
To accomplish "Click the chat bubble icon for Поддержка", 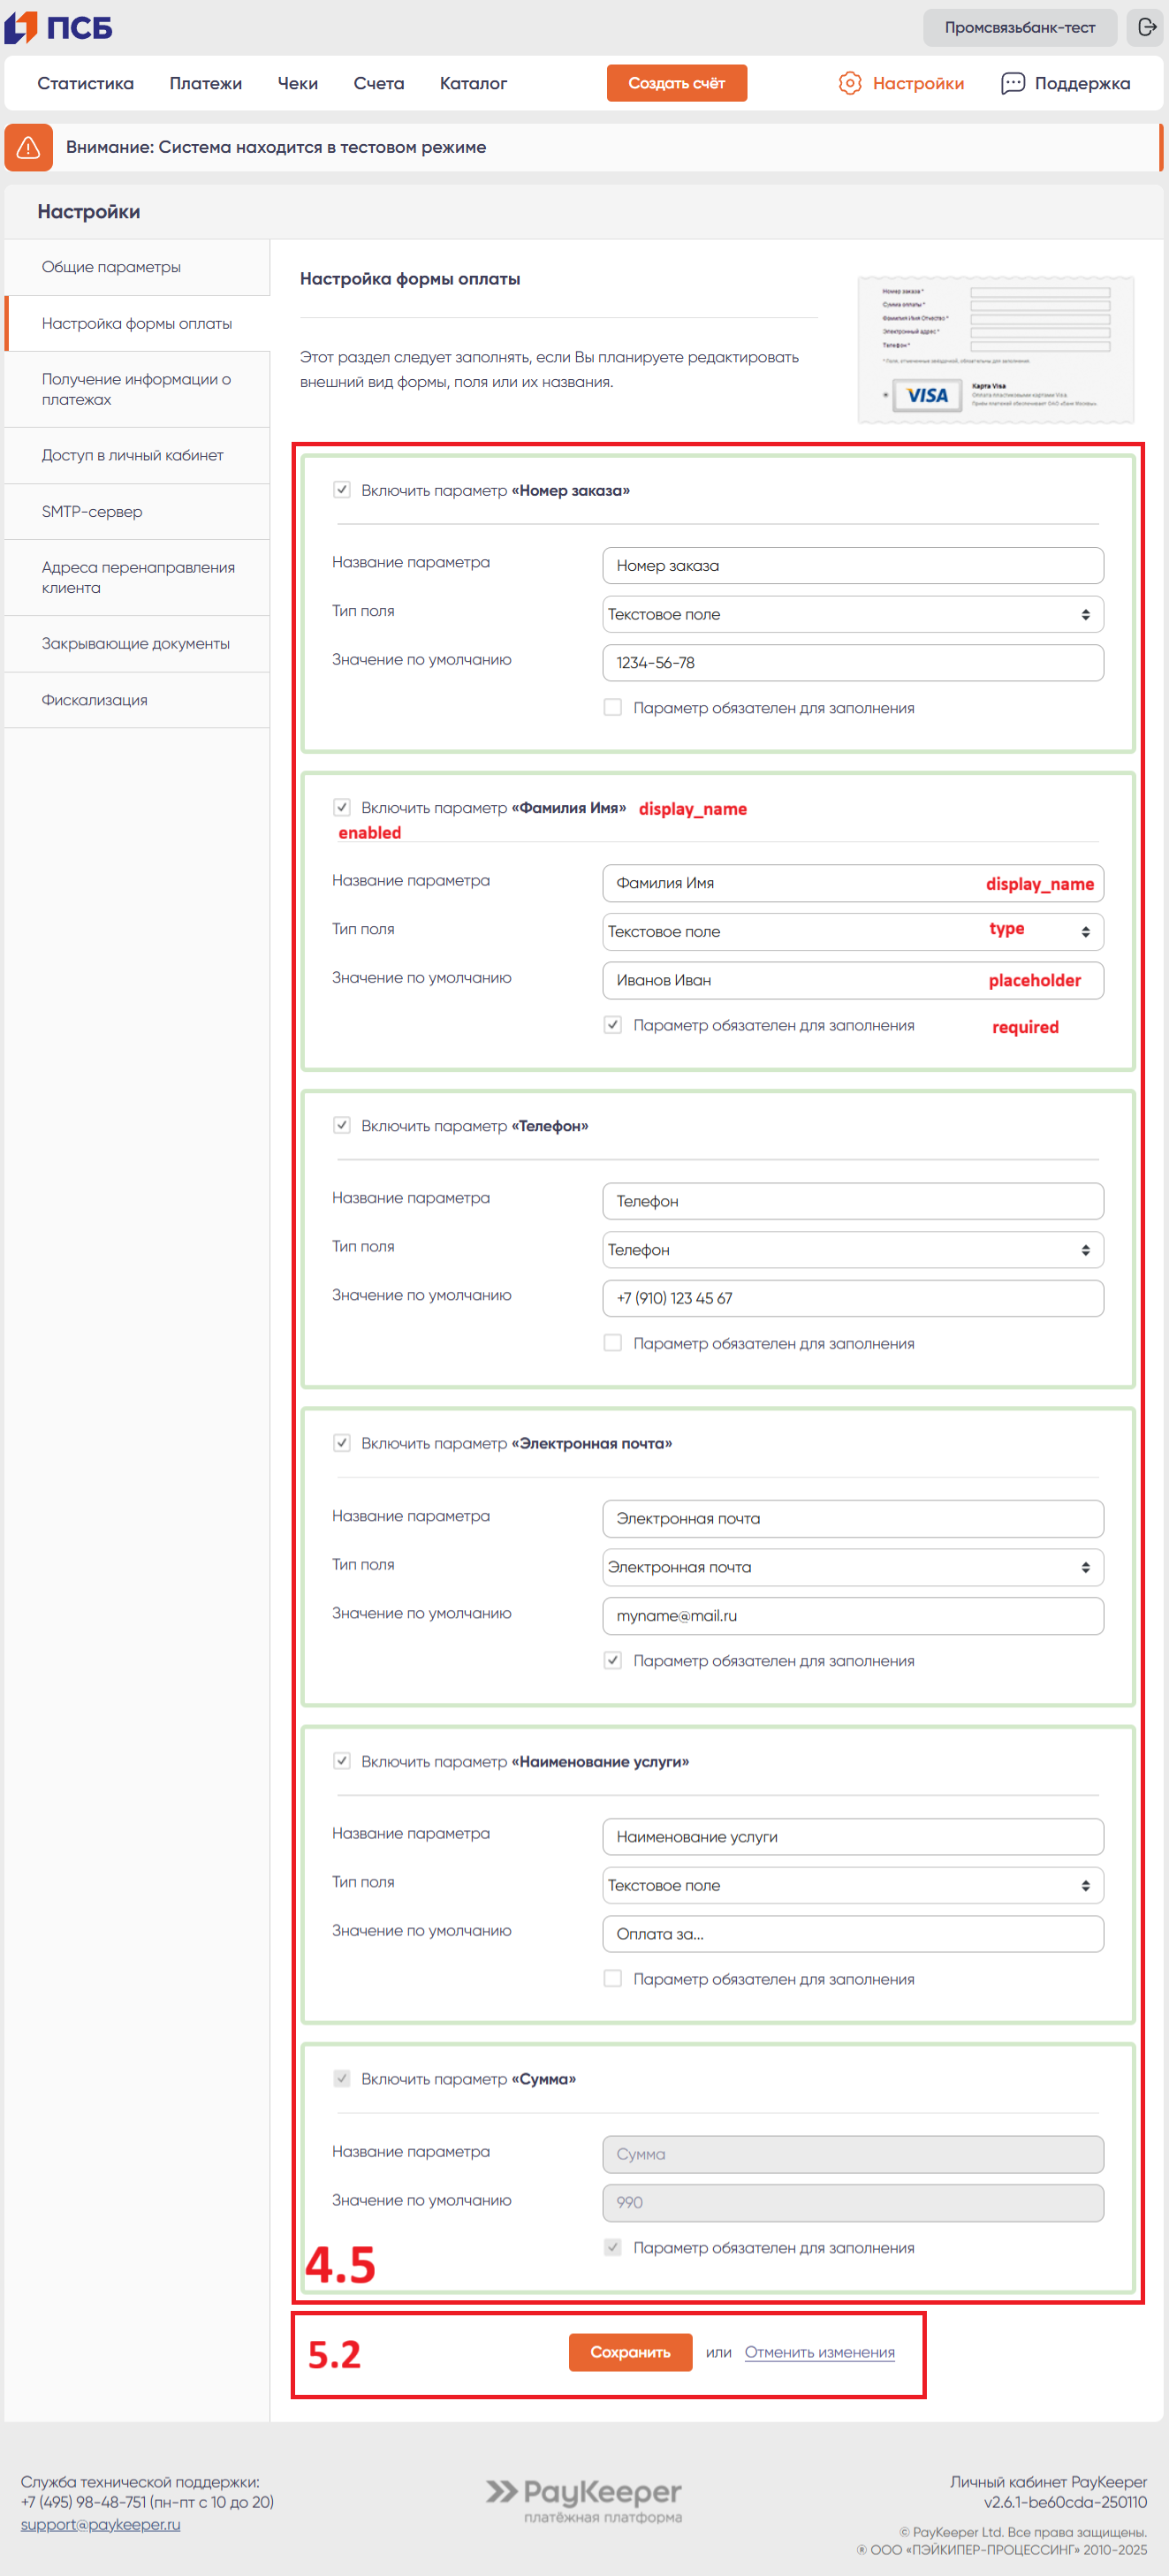I will [1012, 83].
